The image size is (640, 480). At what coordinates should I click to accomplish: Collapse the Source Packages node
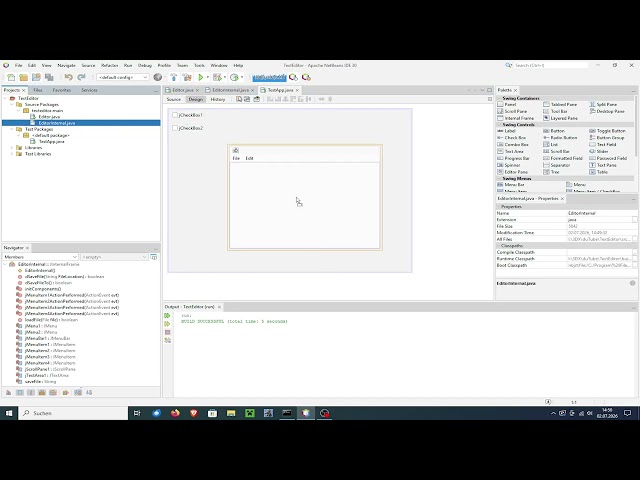pyautogui.click(x=12, y=104)
